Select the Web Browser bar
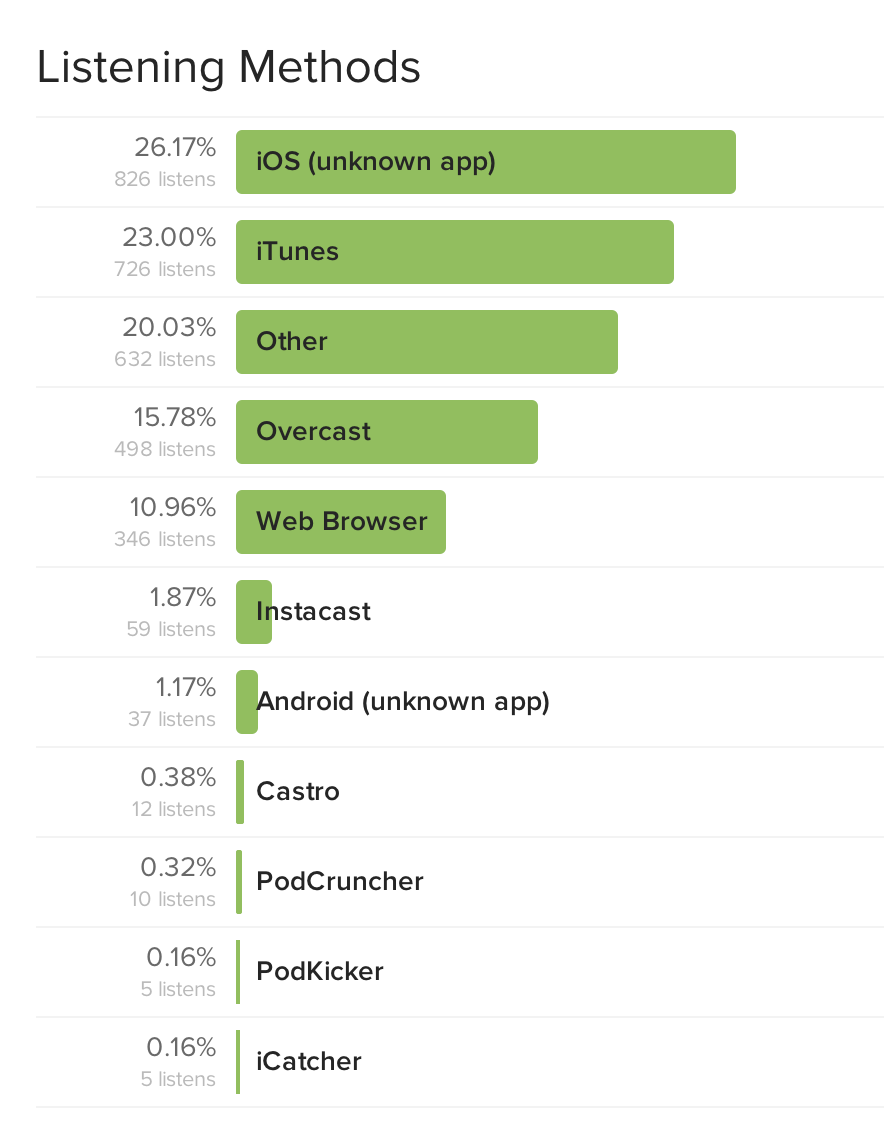The image size is (884, 1132). tap(340, 522)
